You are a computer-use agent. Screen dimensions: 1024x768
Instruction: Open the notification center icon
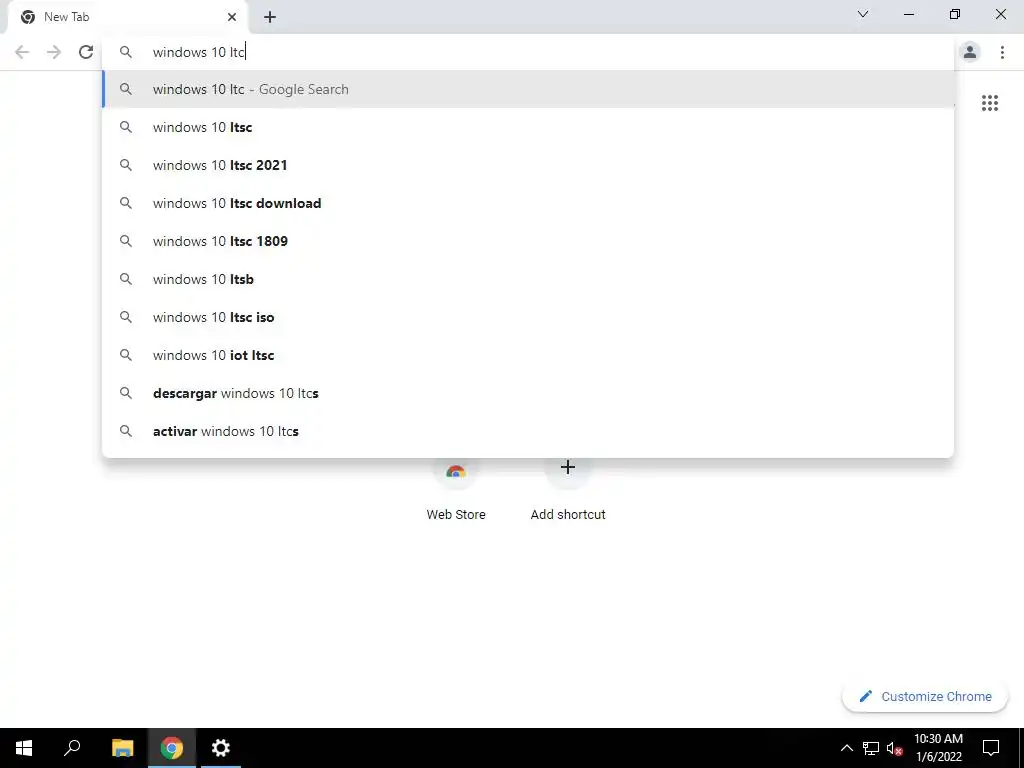point(991,748)
